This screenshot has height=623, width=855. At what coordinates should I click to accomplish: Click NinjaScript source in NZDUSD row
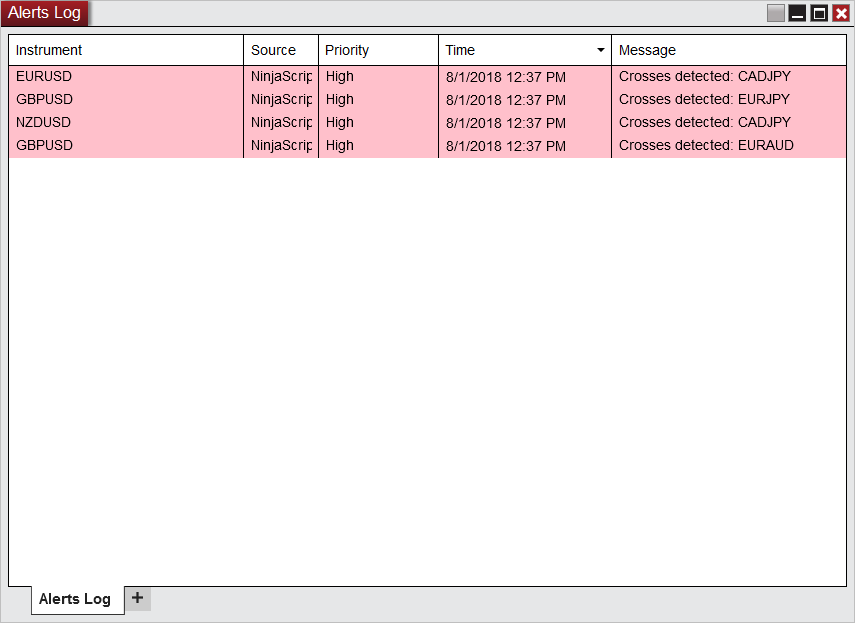pyautogui.click(x=281, y=123)
